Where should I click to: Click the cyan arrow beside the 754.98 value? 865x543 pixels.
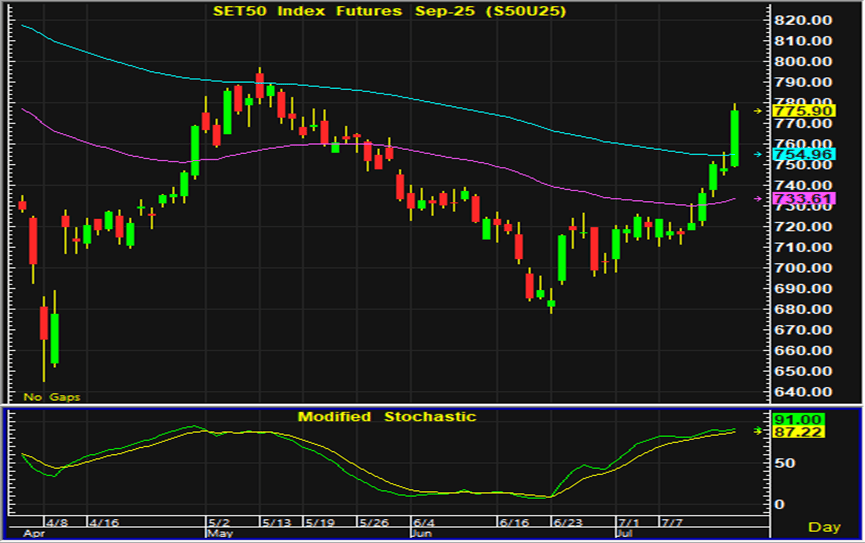(758, 155)
